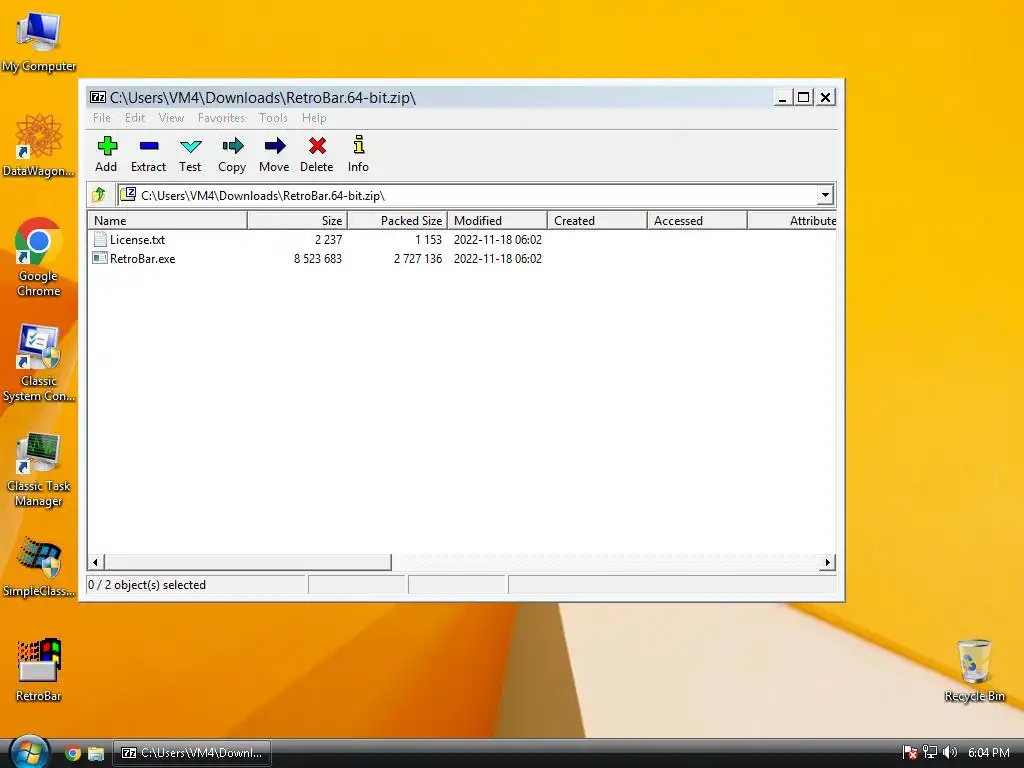Click the 7-Zip taskbar button
The height and width of the screenshot is (768, 1024).
pos(192,753)
